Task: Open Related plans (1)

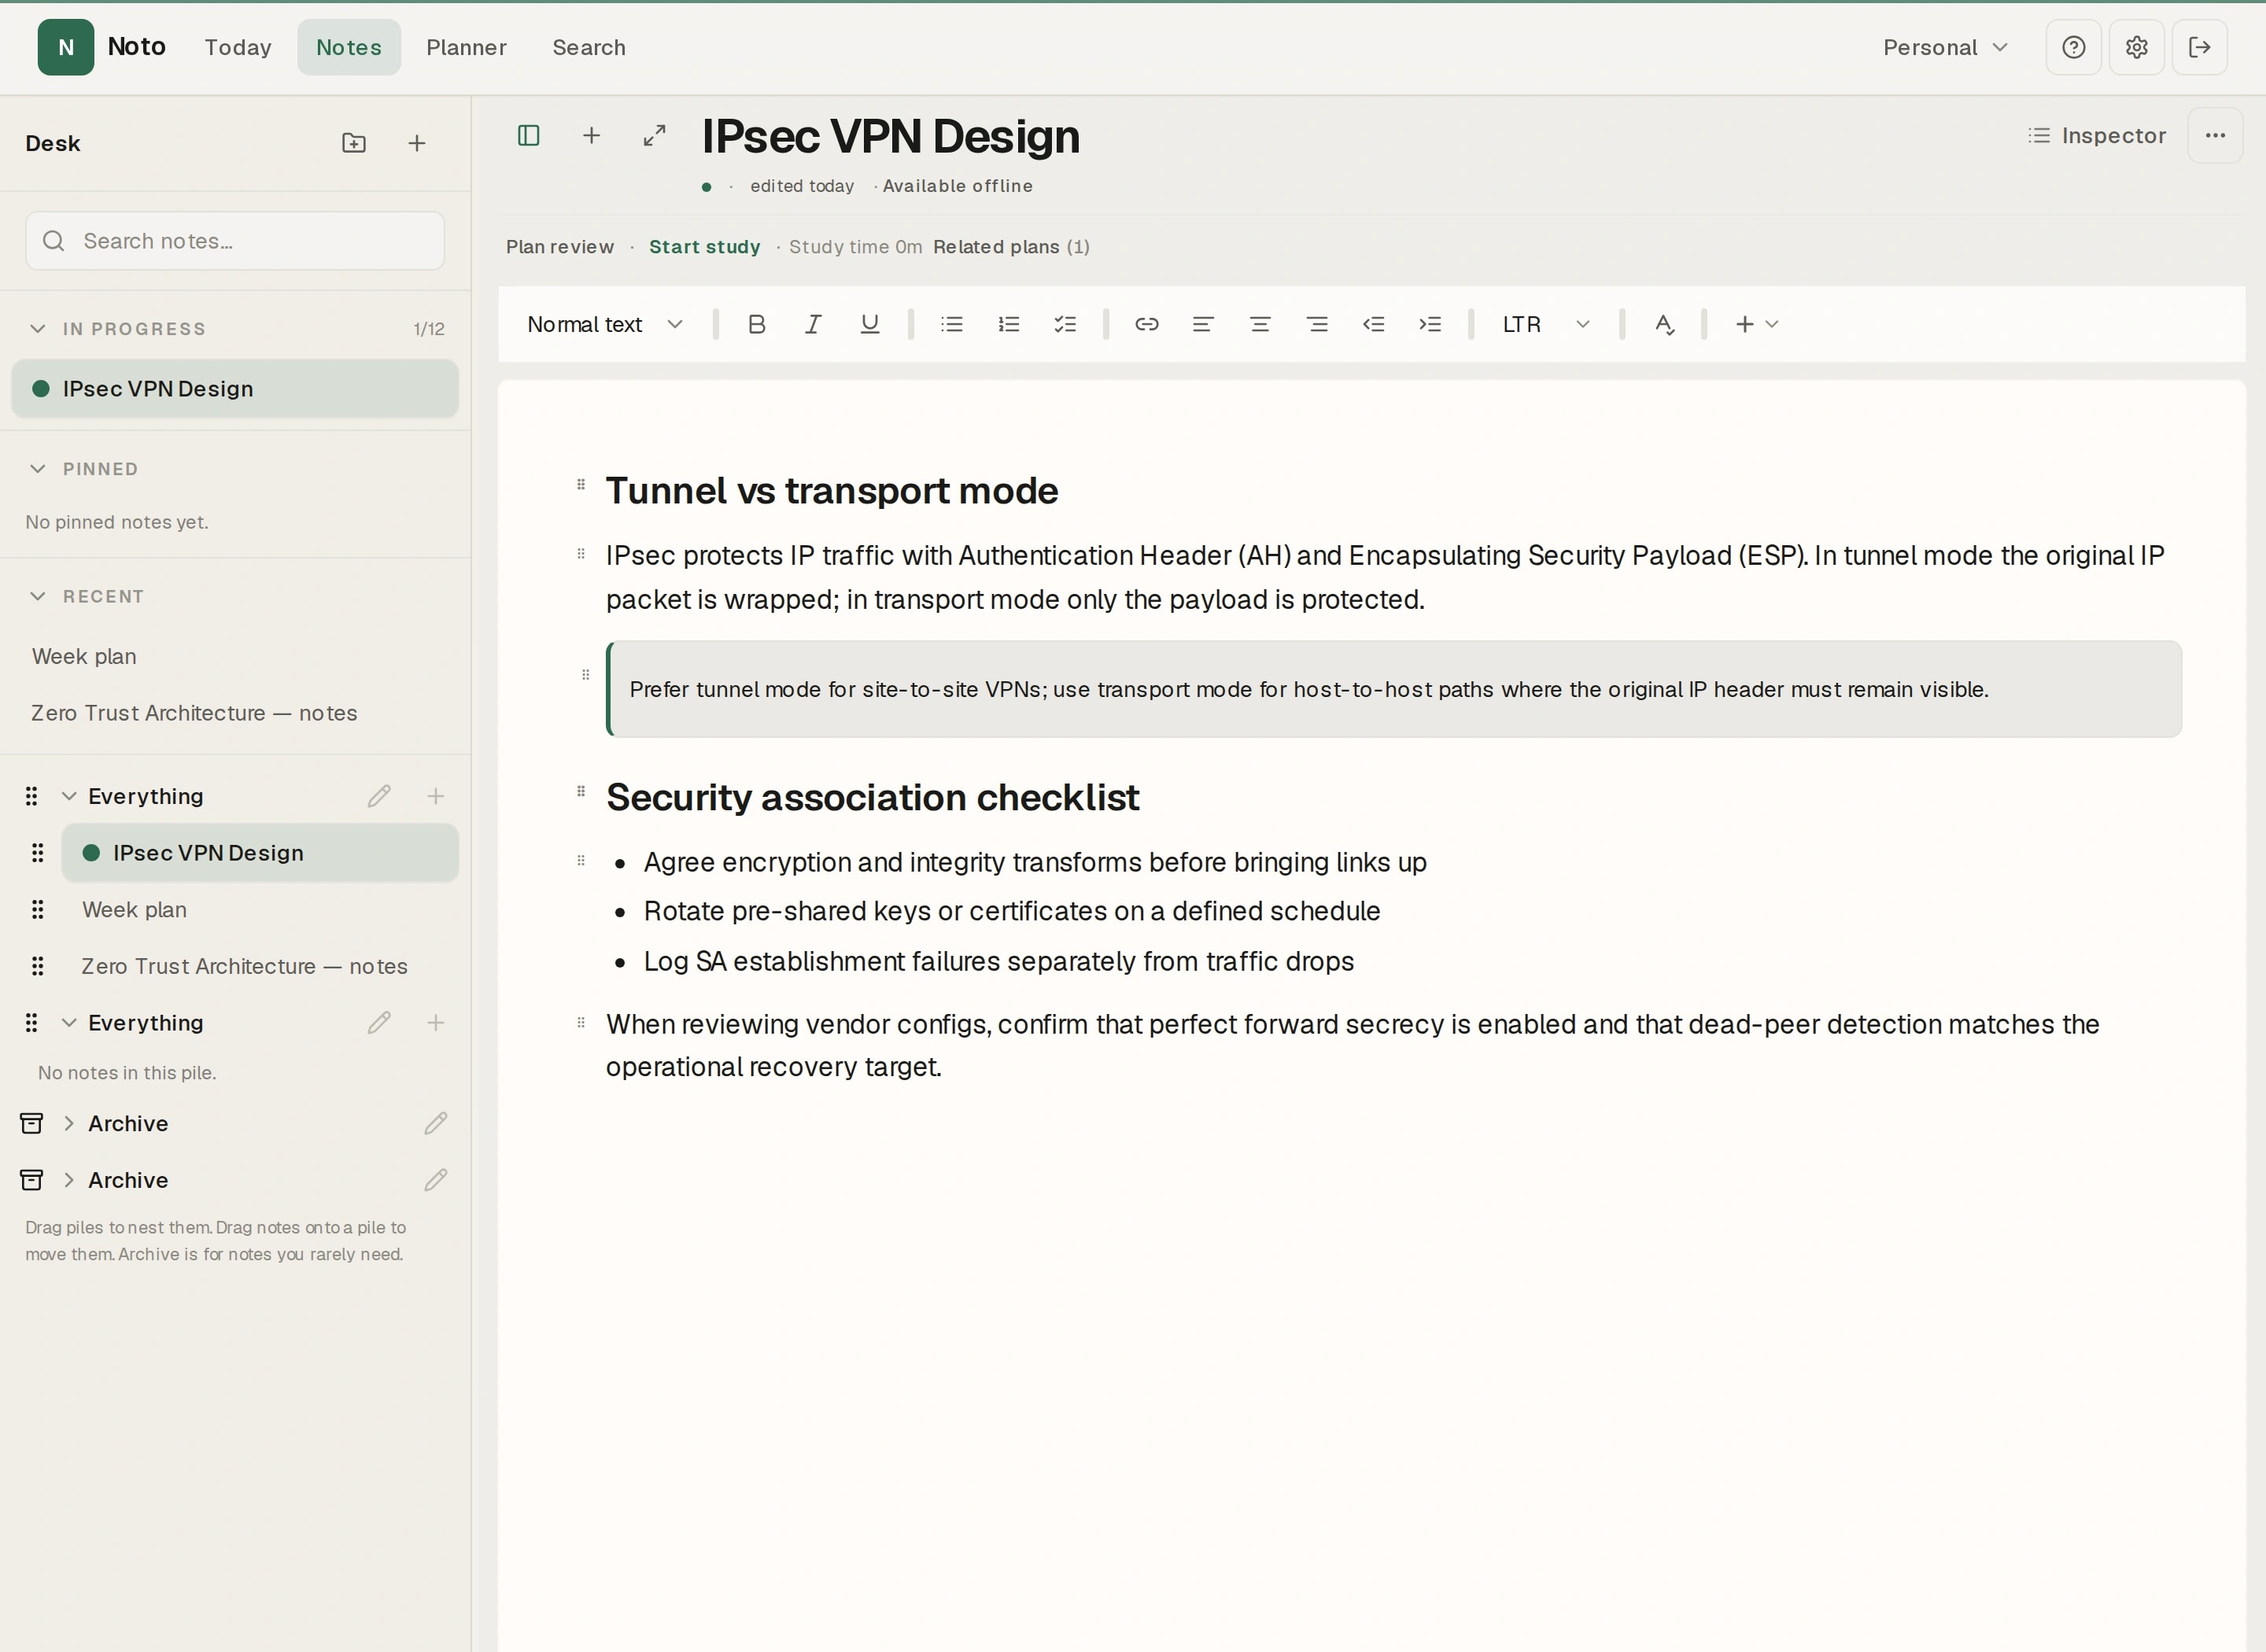Action: click(x=1011, y=247)
